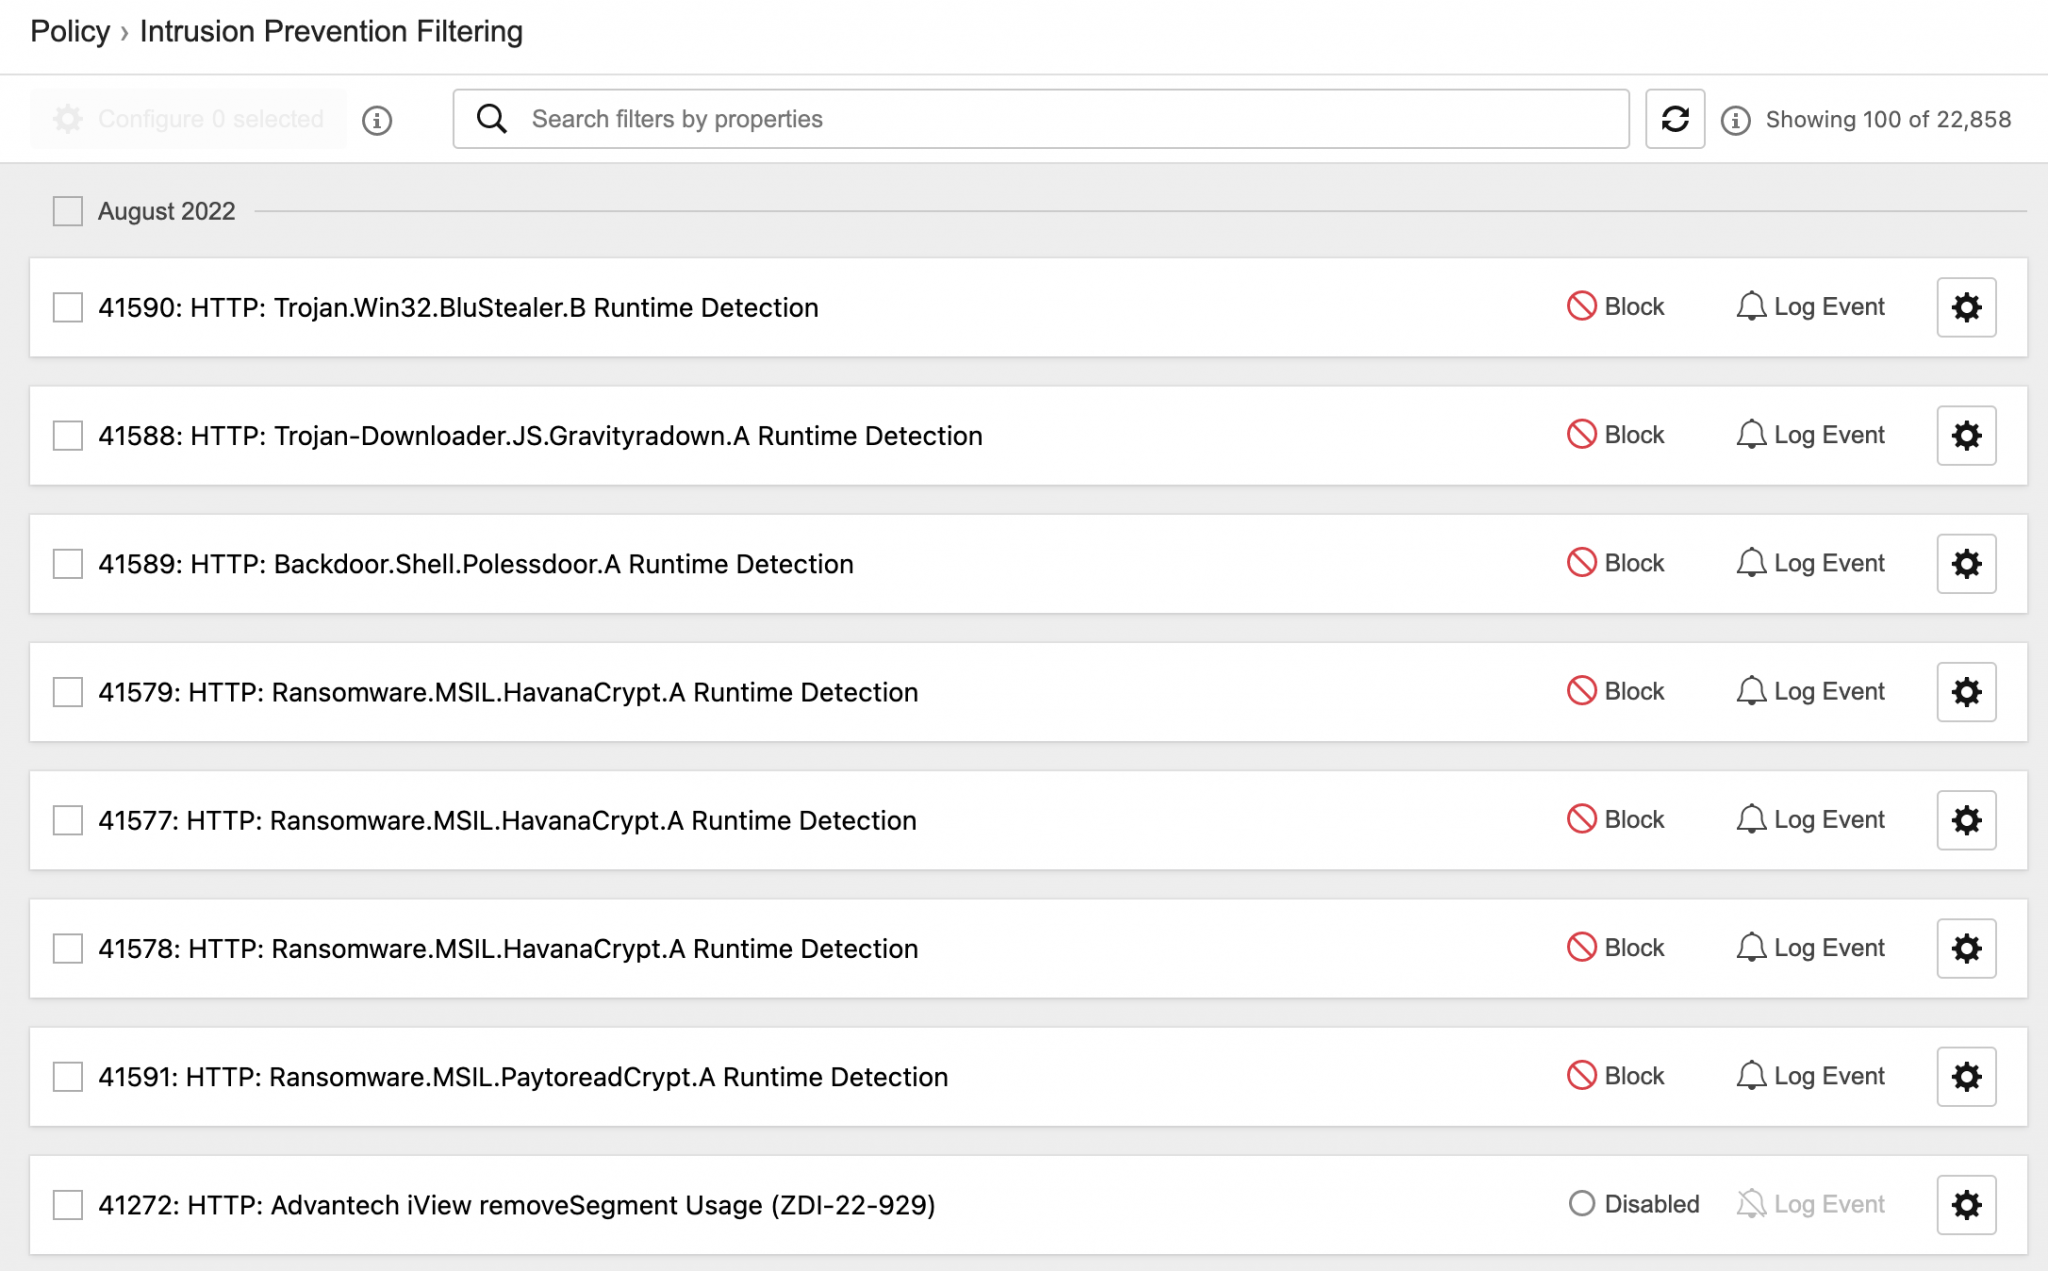Click red Block icon on filter 41589

click(x=1581, y=563)
